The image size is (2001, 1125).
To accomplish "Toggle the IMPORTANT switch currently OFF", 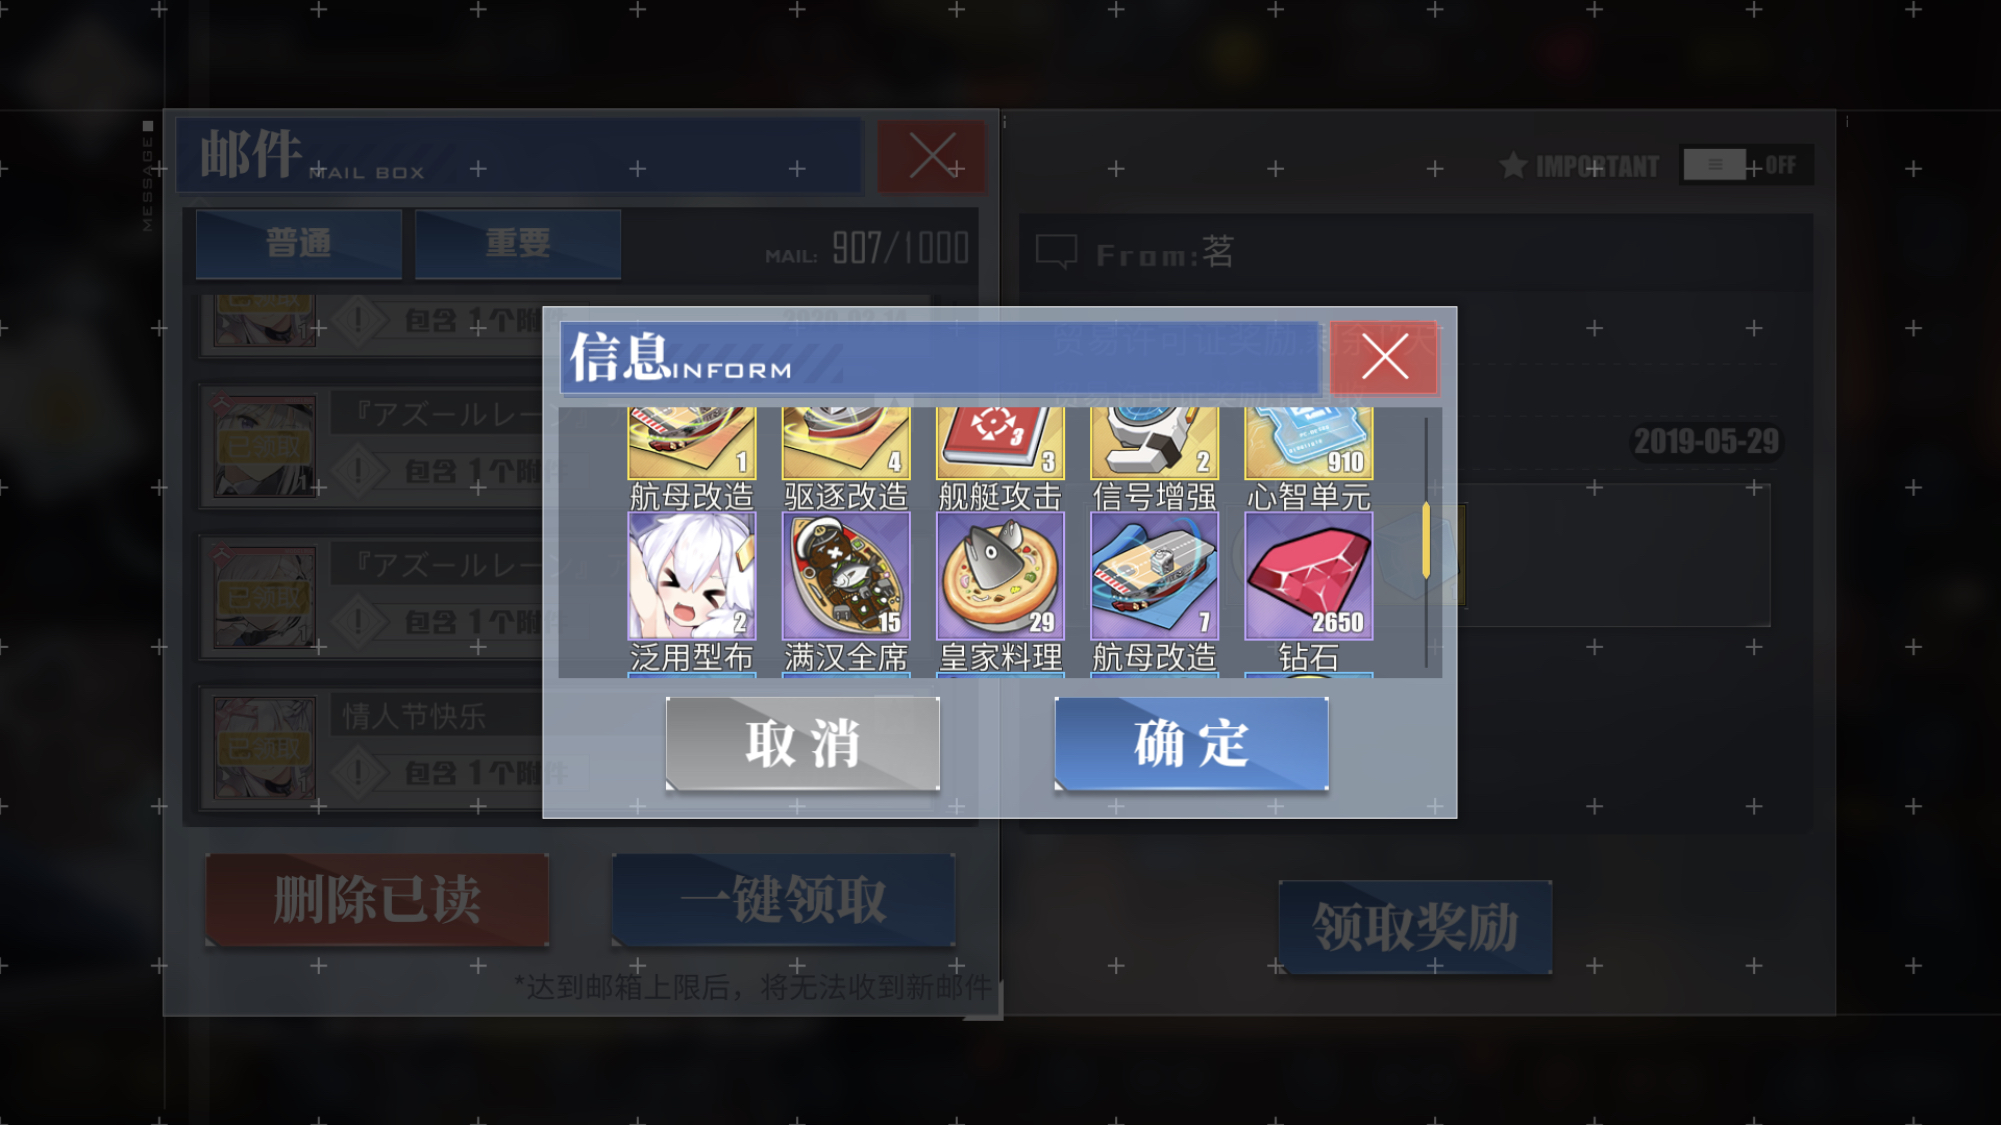I will coord(1742,165).
